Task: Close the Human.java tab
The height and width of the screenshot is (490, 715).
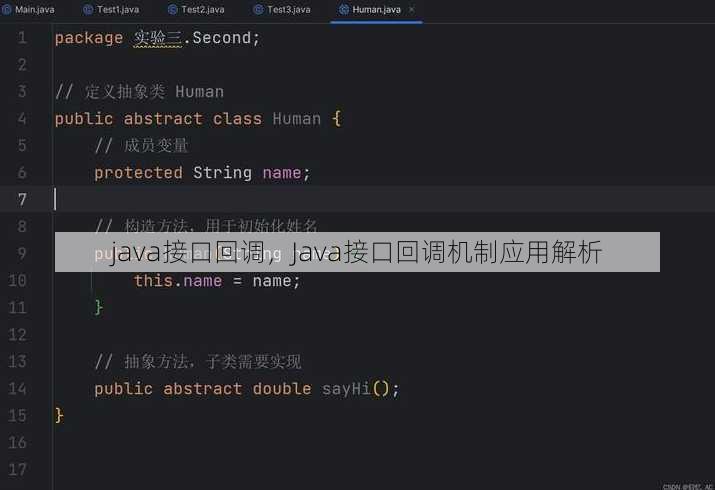Action: (x=412, y=9)
